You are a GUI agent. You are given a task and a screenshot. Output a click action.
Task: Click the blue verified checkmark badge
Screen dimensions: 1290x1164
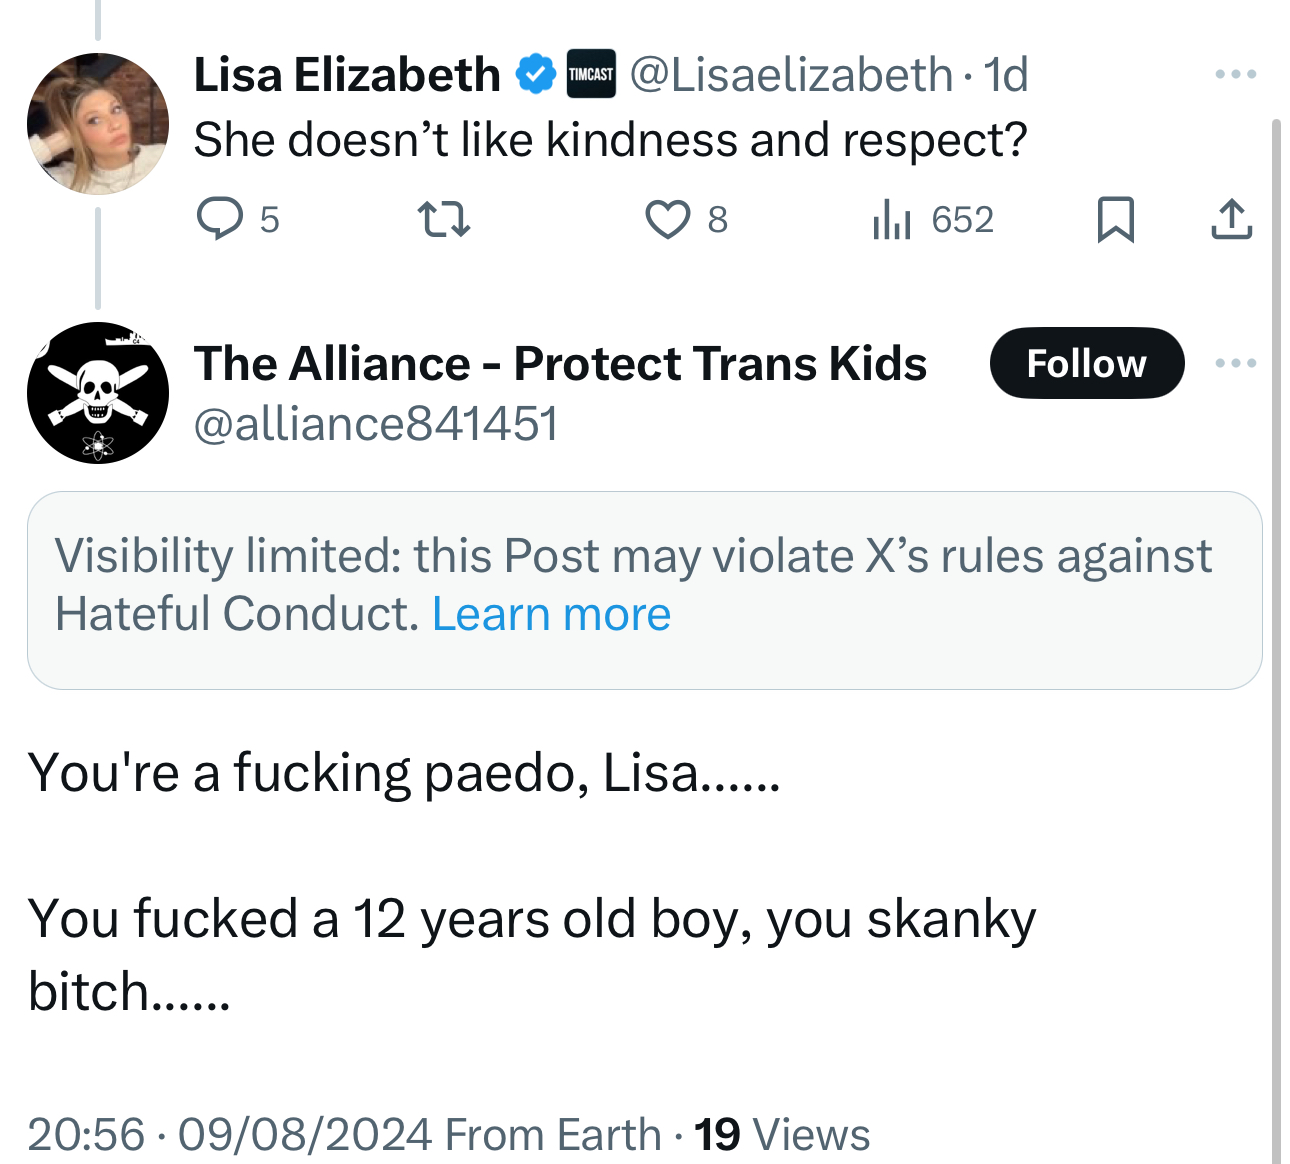[x=536, y=75]
